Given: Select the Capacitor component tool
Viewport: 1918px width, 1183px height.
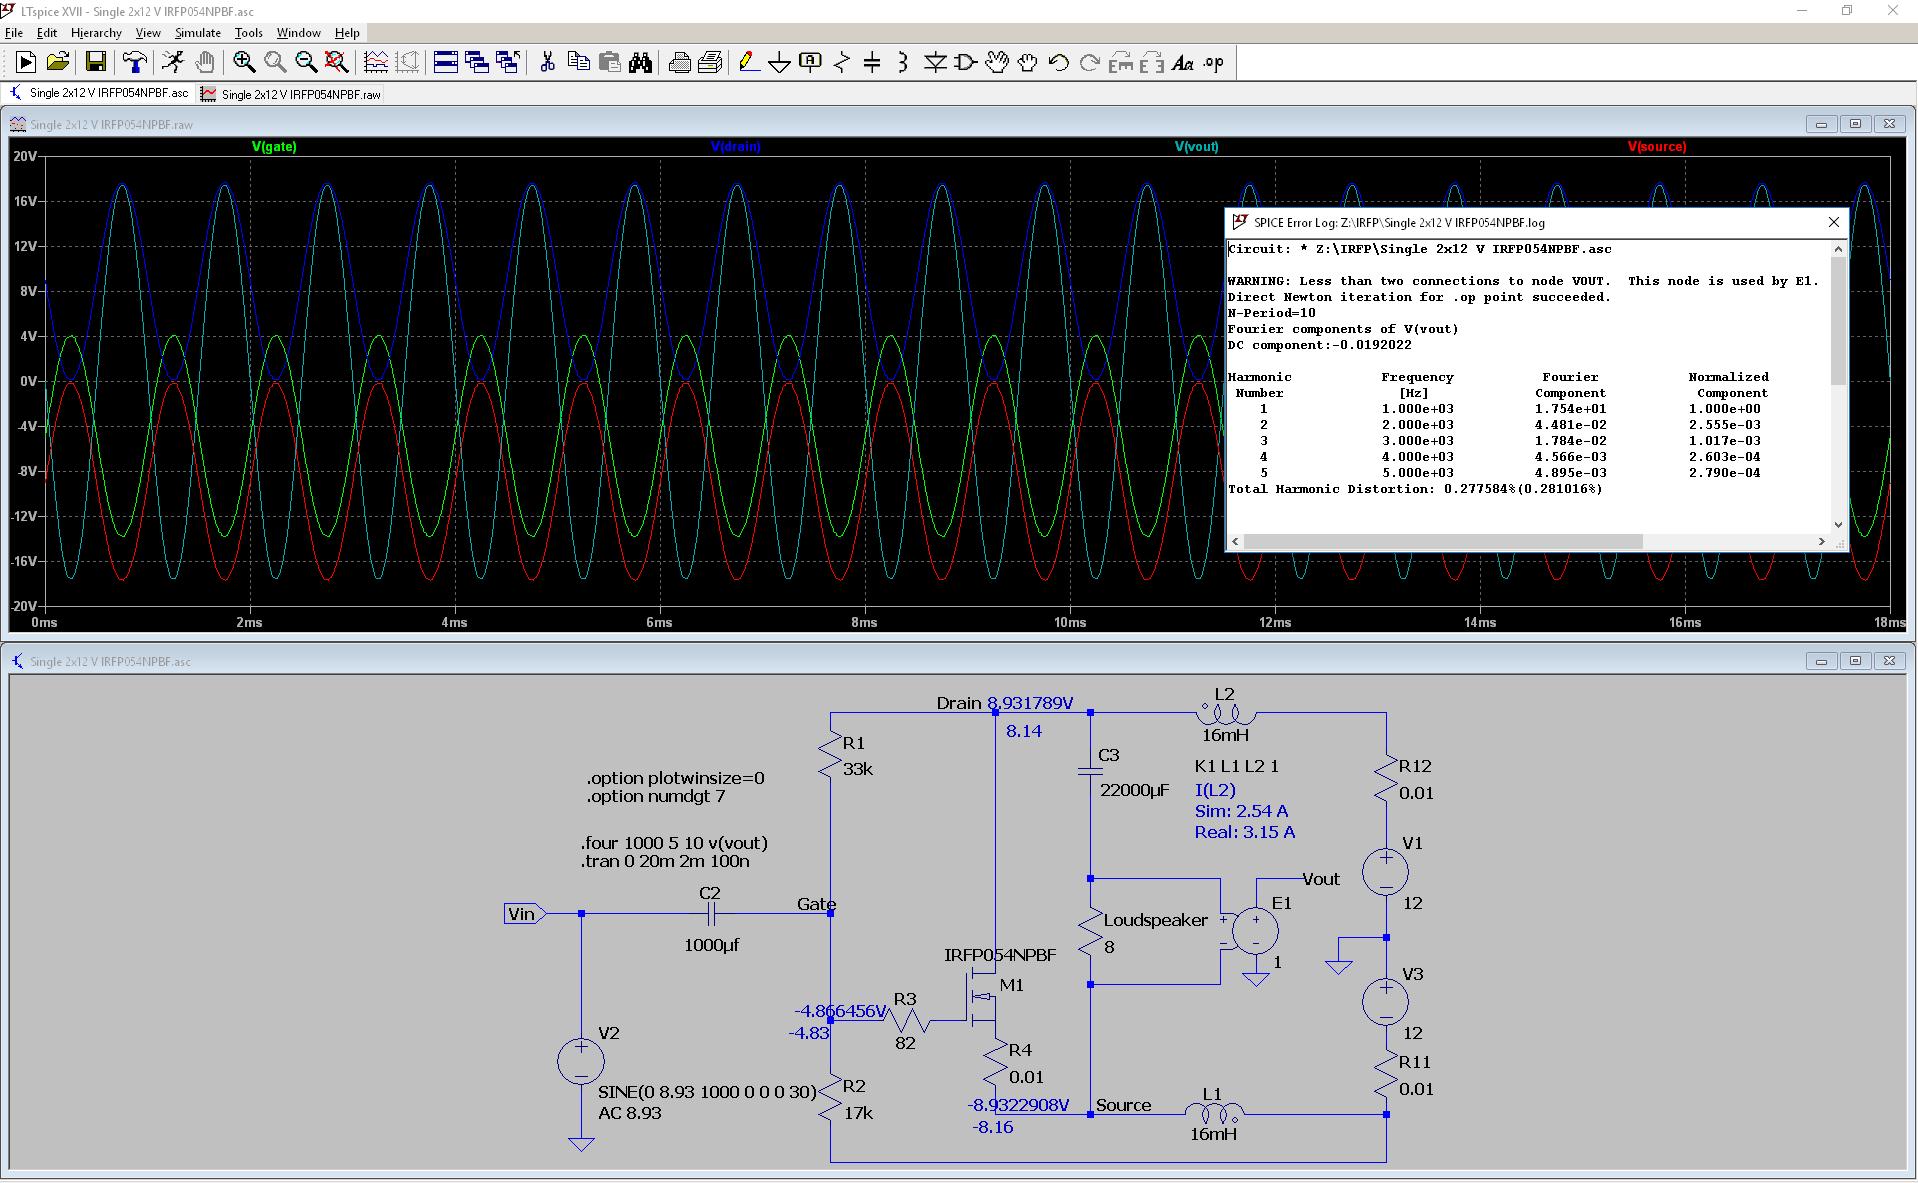Looking at the screenshot, I should pyautogui.click(x=872, y=63).
